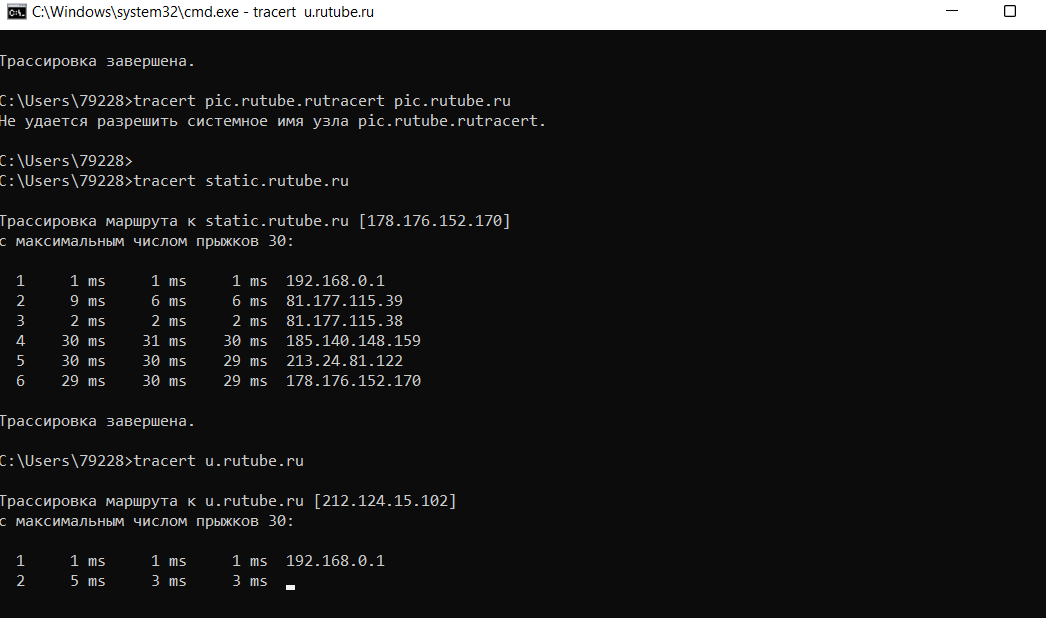The image size is (1046, 618).
Task: Click 192.168.0.1 in the u.rutube.ru trace
Action: pos(335,560)
